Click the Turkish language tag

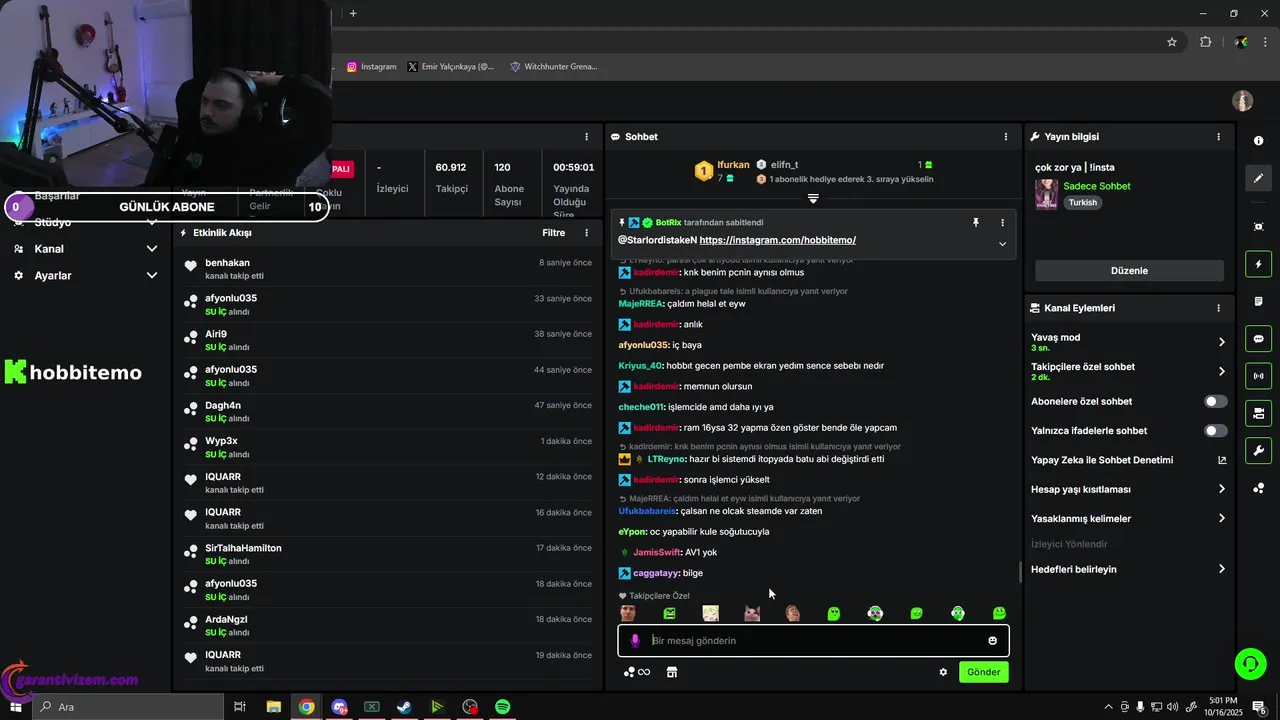(1082, 203)
